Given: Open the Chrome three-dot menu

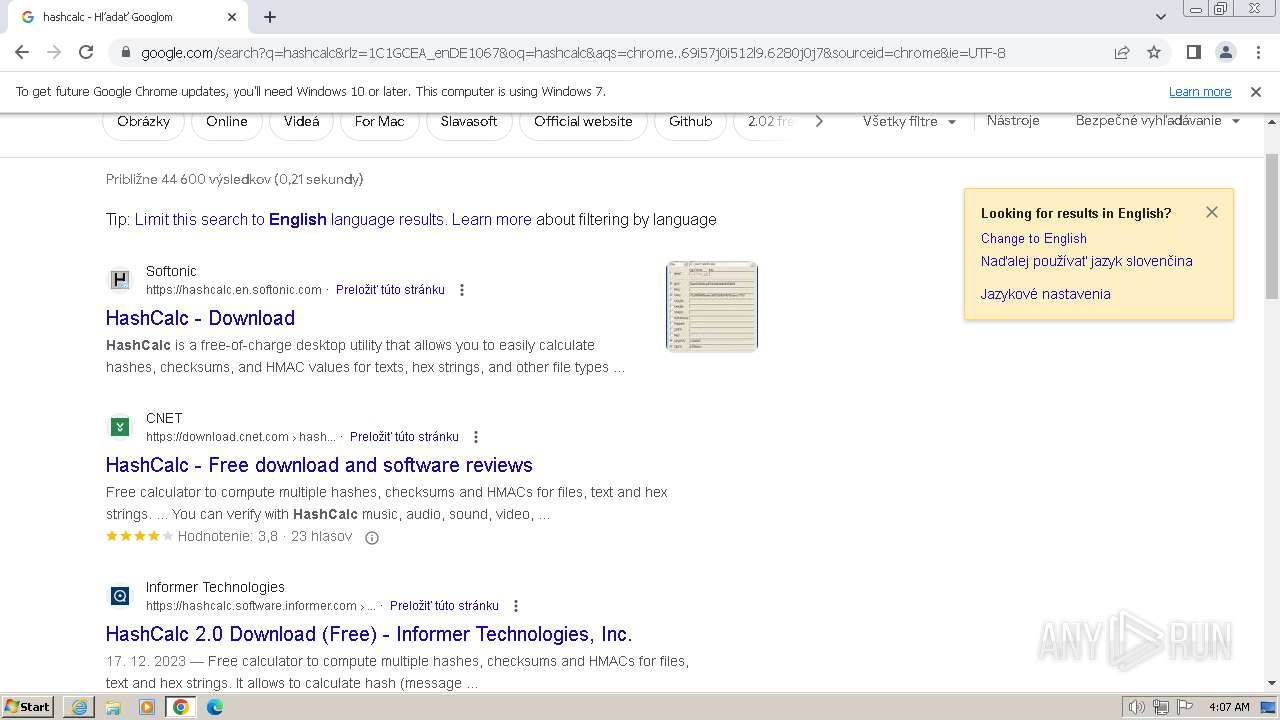Looking at the screenshot, I should click(x=1257, y=53).
